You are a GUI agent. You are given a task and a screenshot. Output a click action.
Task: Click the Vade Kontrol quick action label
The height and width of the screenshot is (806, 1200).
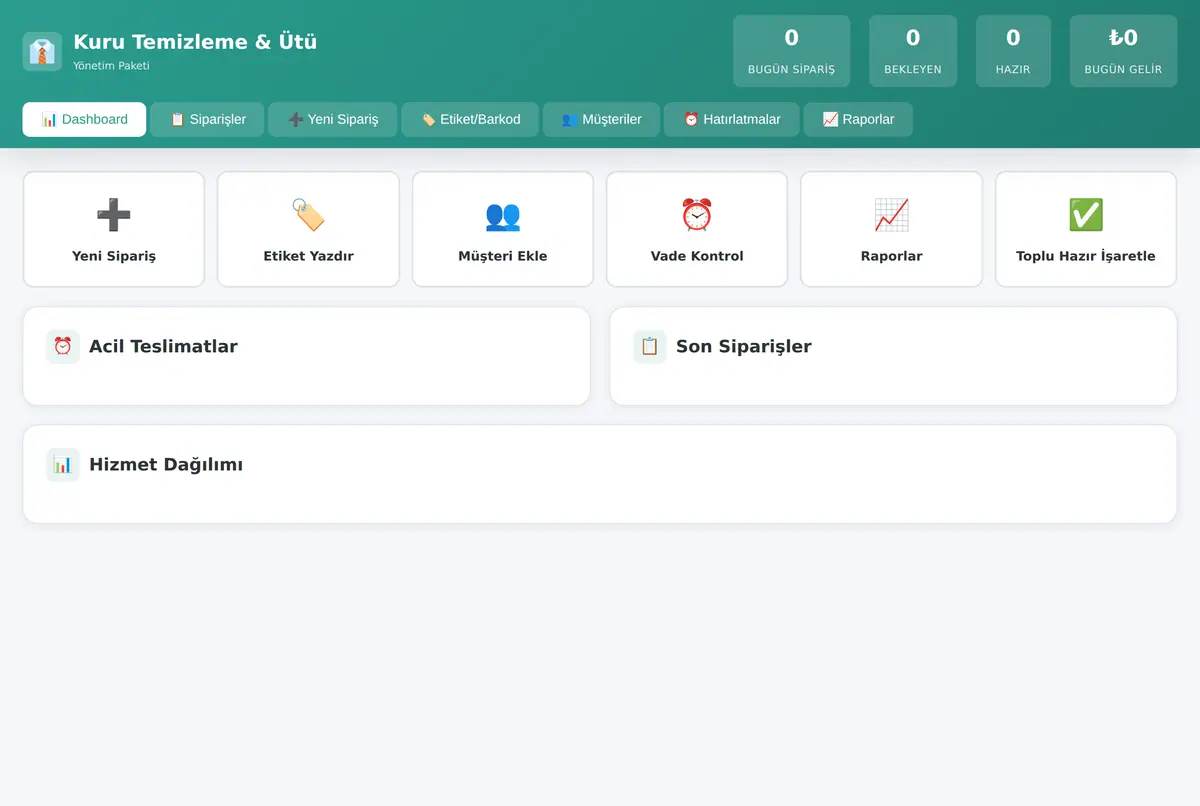coord(697,256)
